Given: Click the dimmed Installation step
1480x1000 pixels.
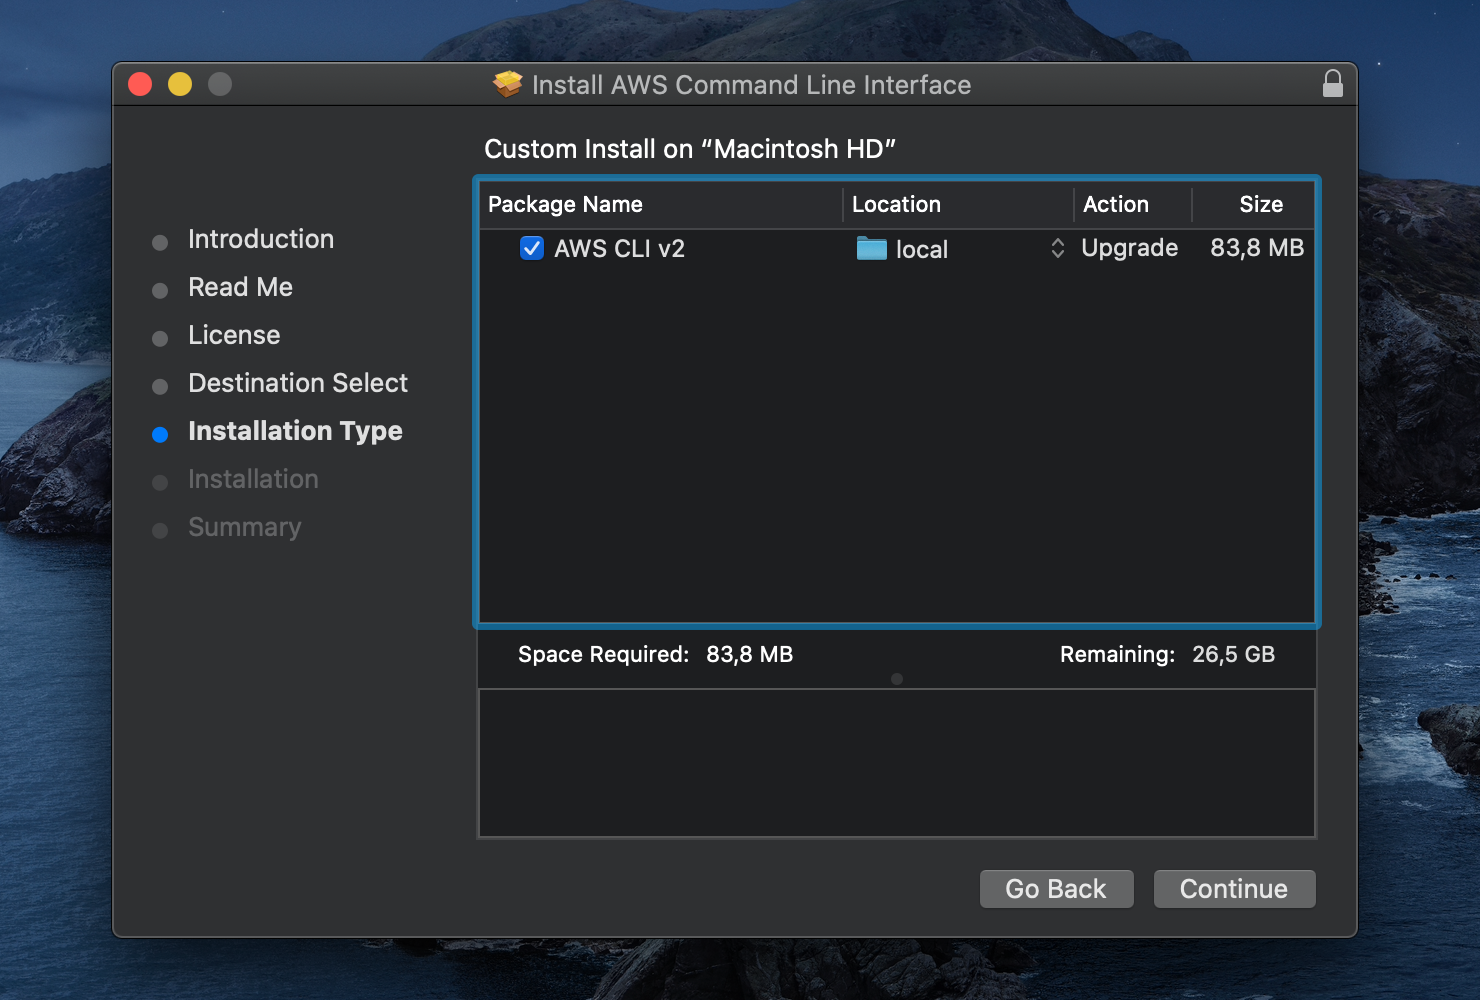Looking at the screenshot, I should [x=253, y=479].
